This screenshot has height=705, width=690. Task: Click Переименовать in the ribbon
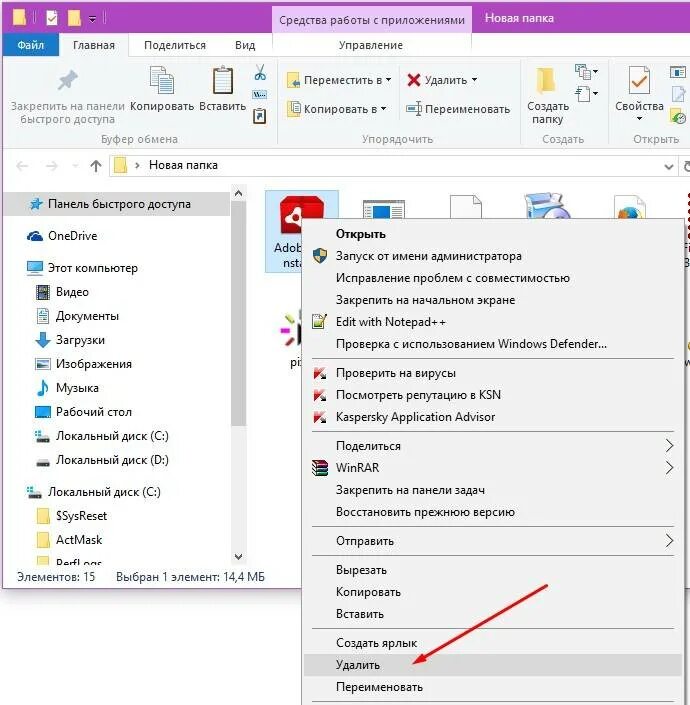(458, 109)
